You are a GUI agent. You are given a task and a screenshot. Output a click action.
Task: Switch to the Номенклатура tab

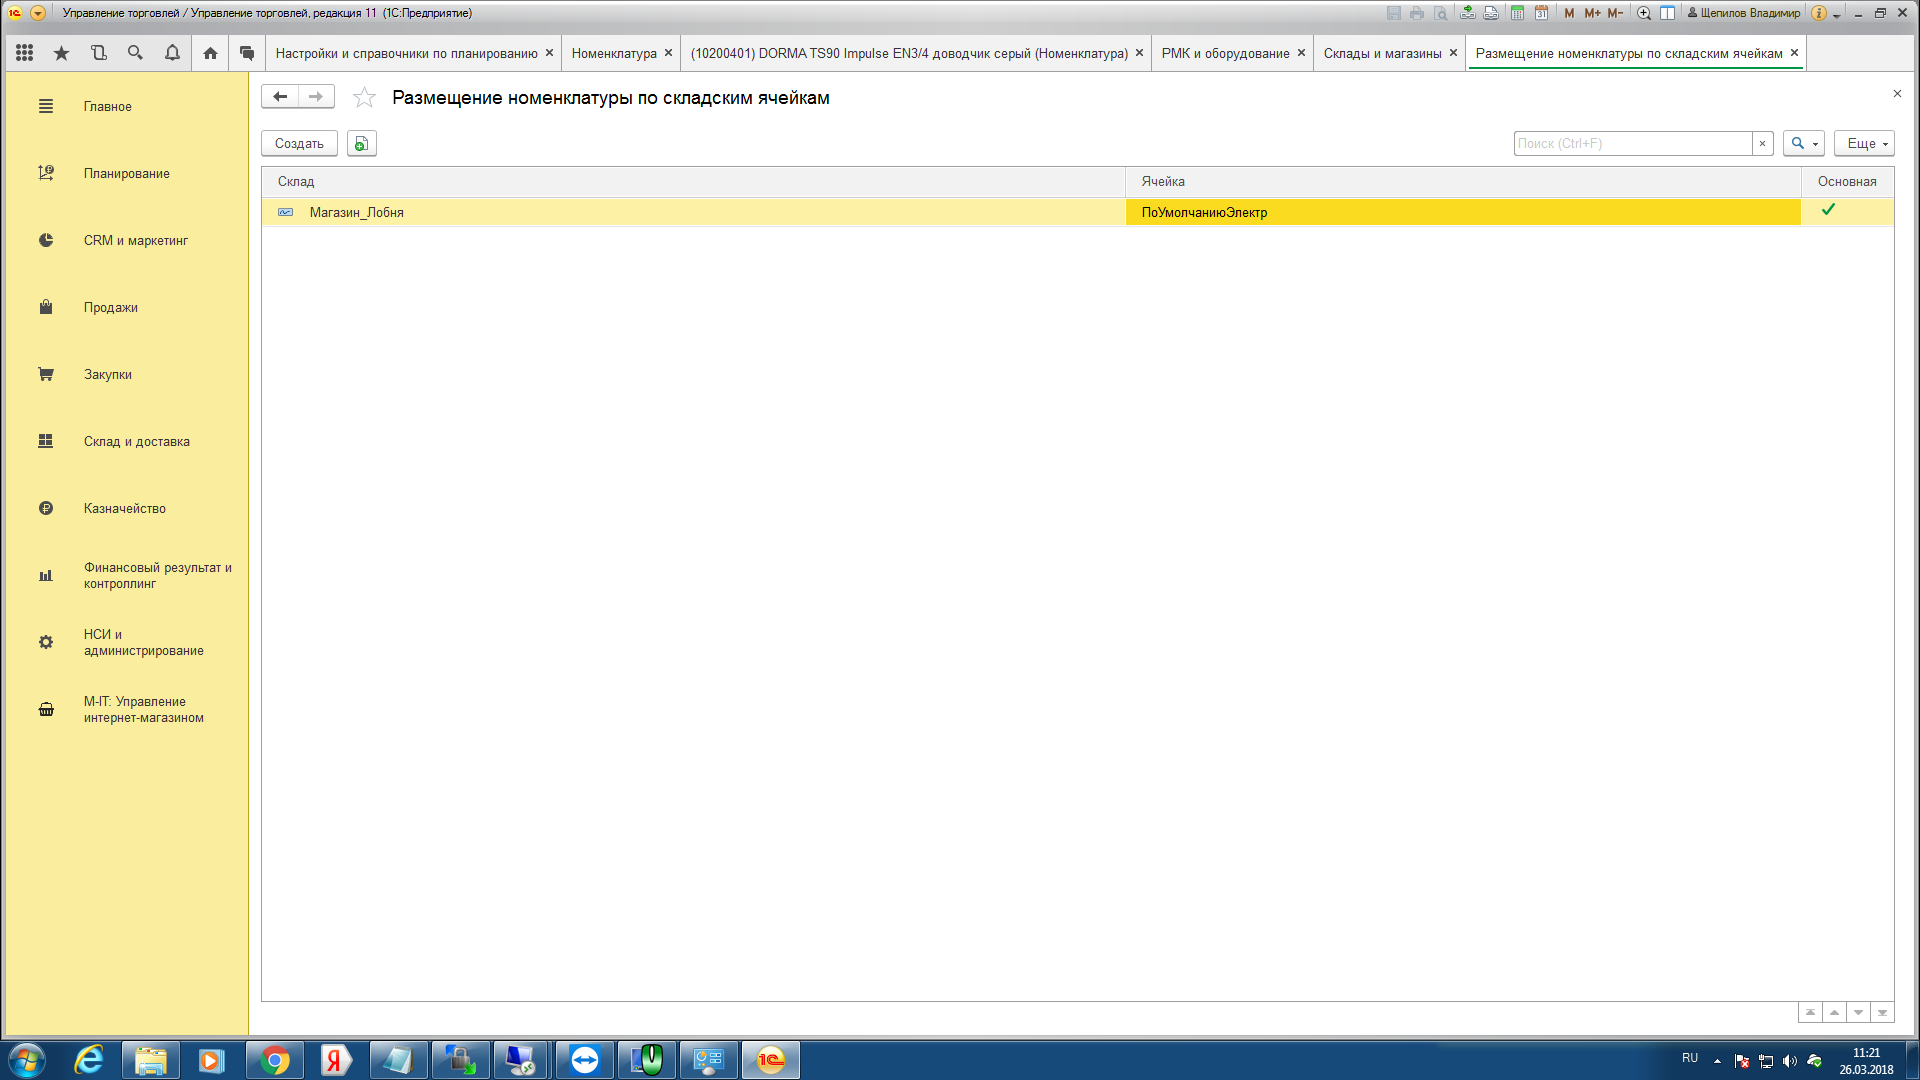614,53
